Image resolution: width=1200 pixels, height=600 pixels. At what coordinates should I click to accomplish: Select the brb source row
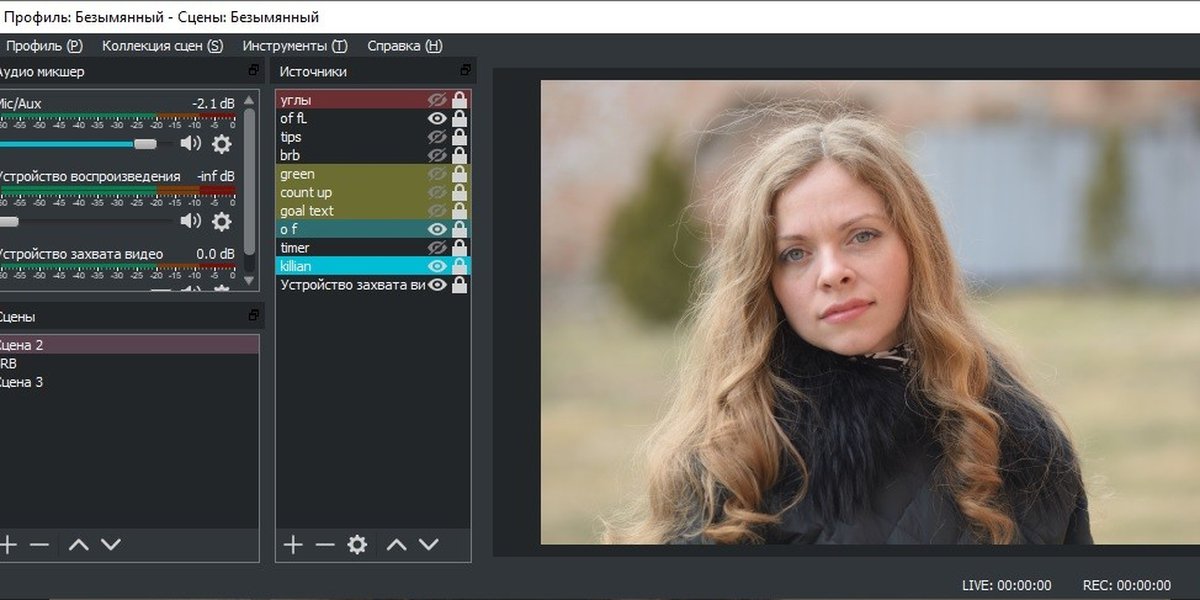click(373, 155)
